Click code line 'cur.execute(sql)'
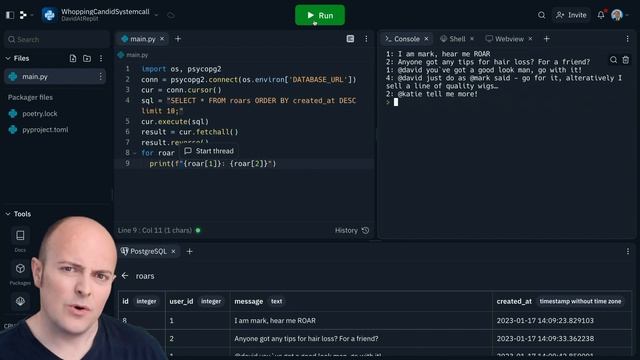 (175, 122)
